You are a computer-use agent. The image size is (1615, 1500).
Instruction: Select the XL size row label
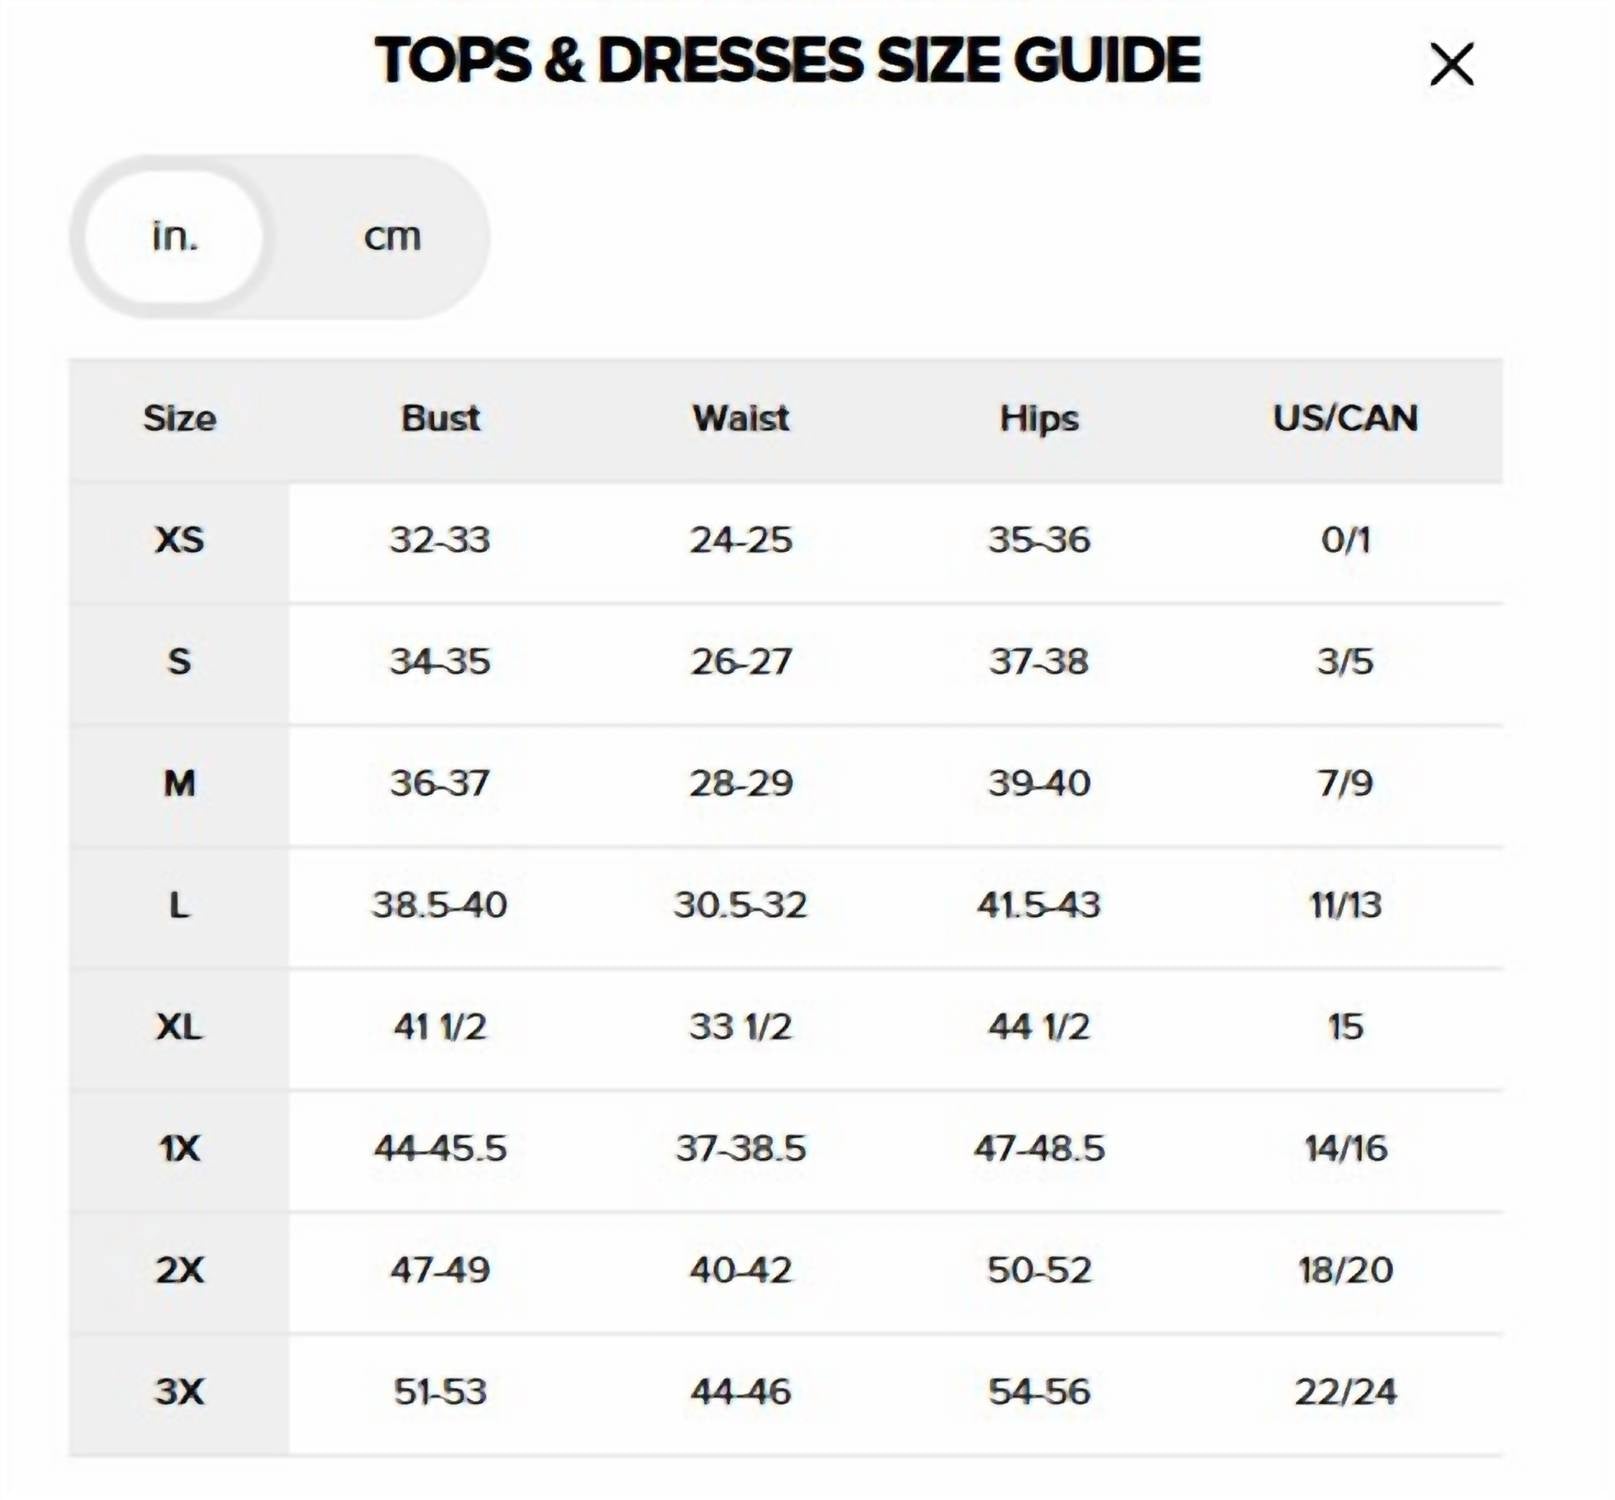coord(180,1026)
